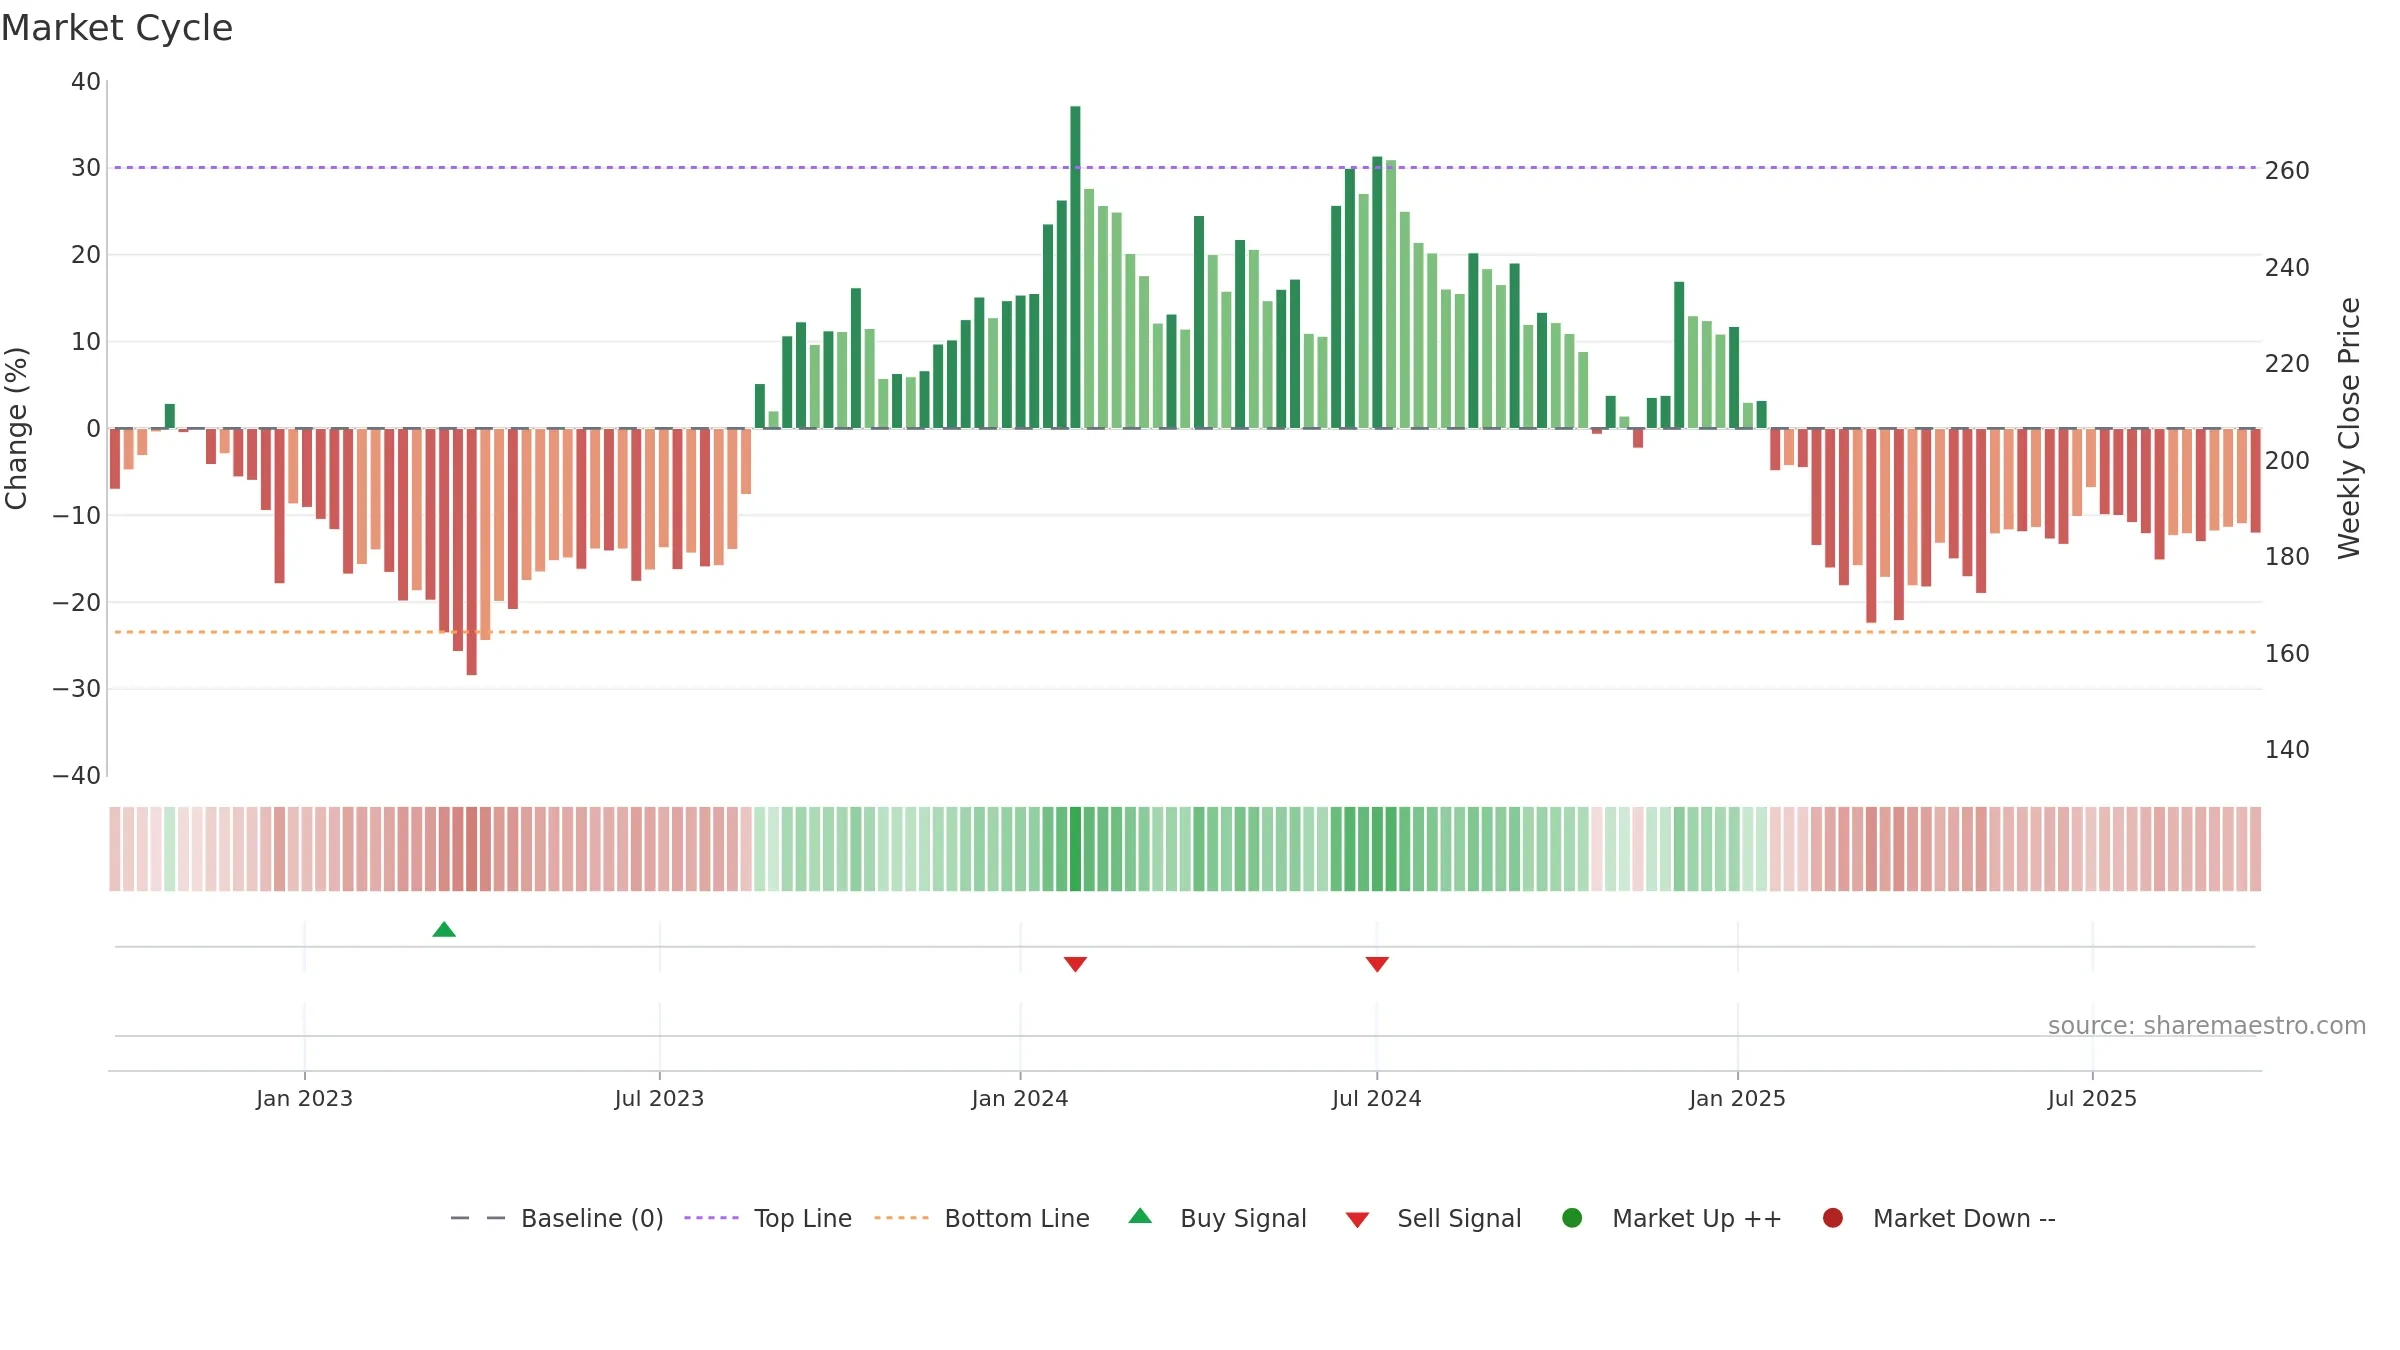Screen dimensions: 2400x1350
Task: Click the 140 tick on the right axis
Action: 2287,750
